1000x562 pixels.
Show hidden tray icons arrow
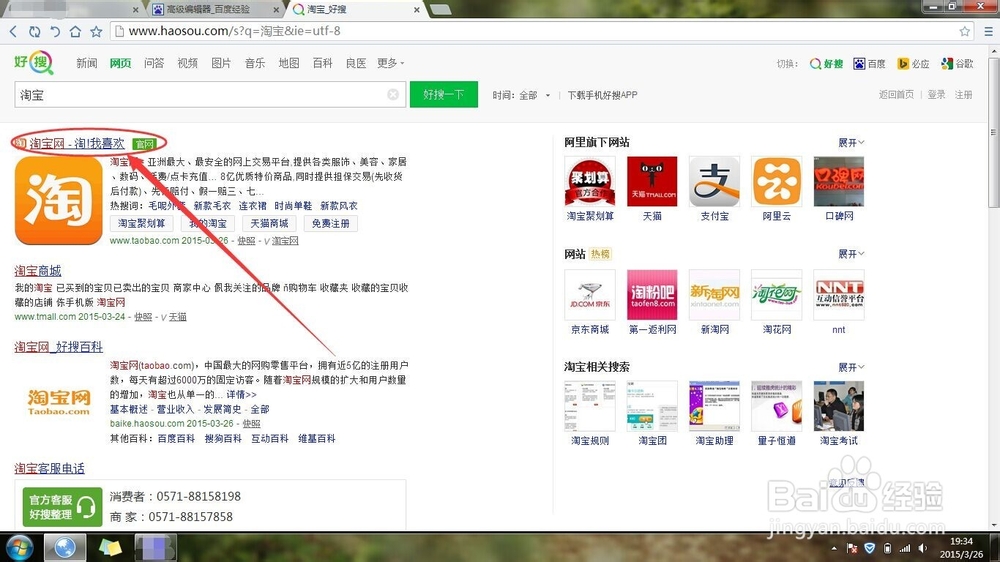pos(834,548)
